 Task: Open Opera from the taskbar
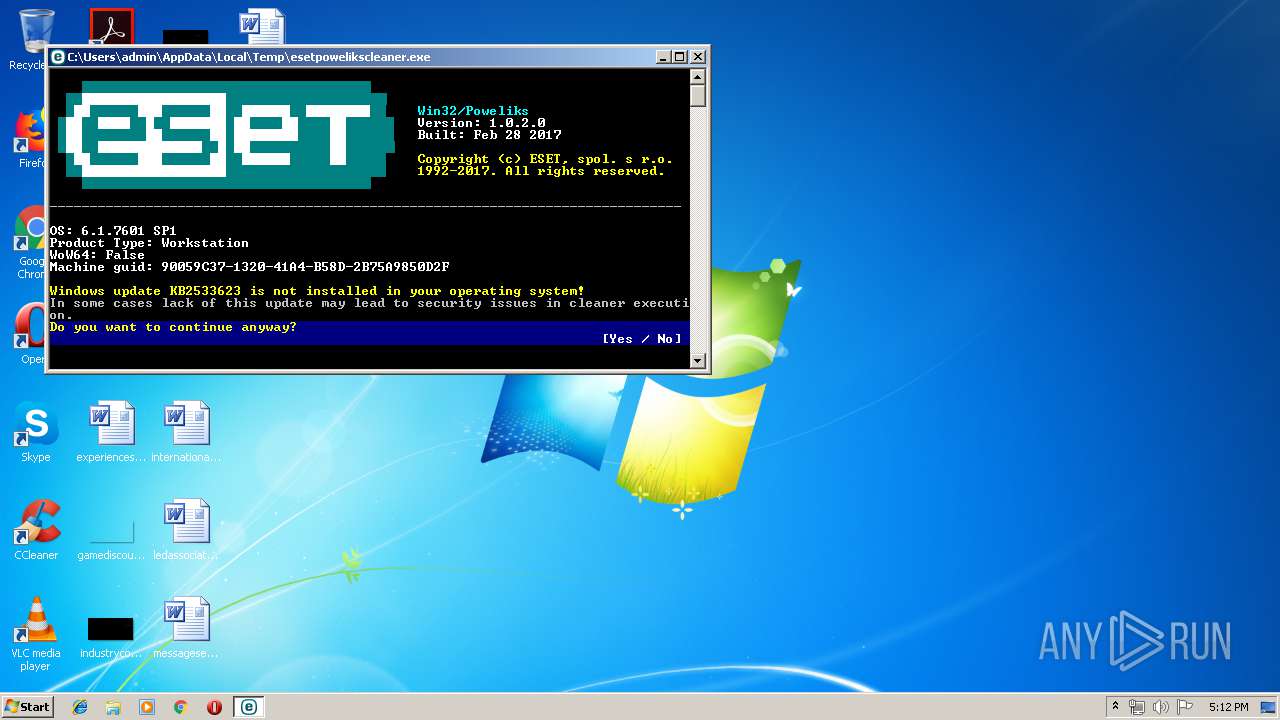click(214, 707)
